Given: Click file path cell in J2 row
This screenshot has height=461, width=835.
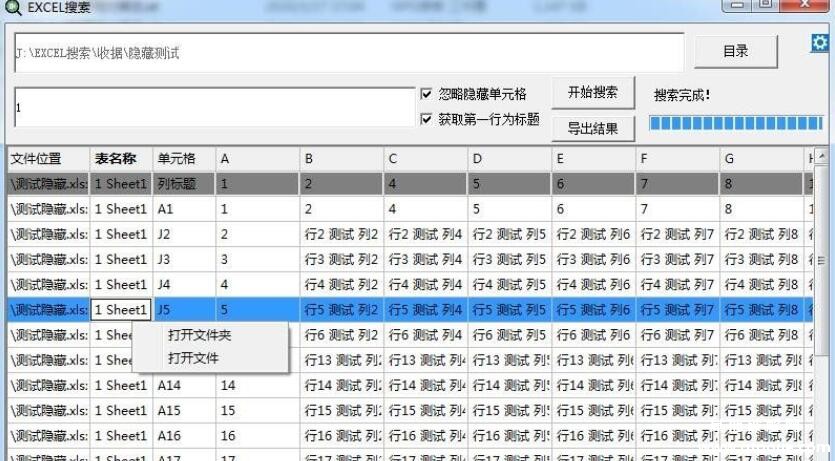Looking at the screenshot, I should (48, 234).
